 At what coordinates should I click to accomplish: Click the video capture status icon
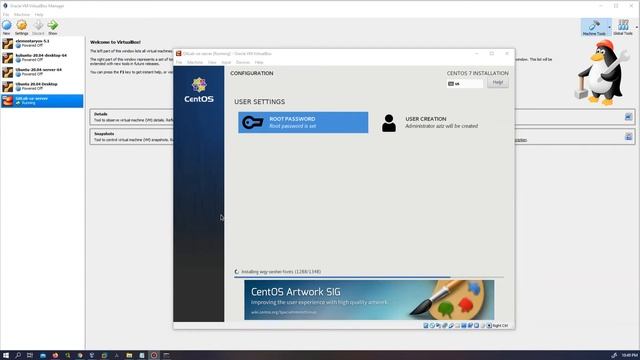(470, 326)
